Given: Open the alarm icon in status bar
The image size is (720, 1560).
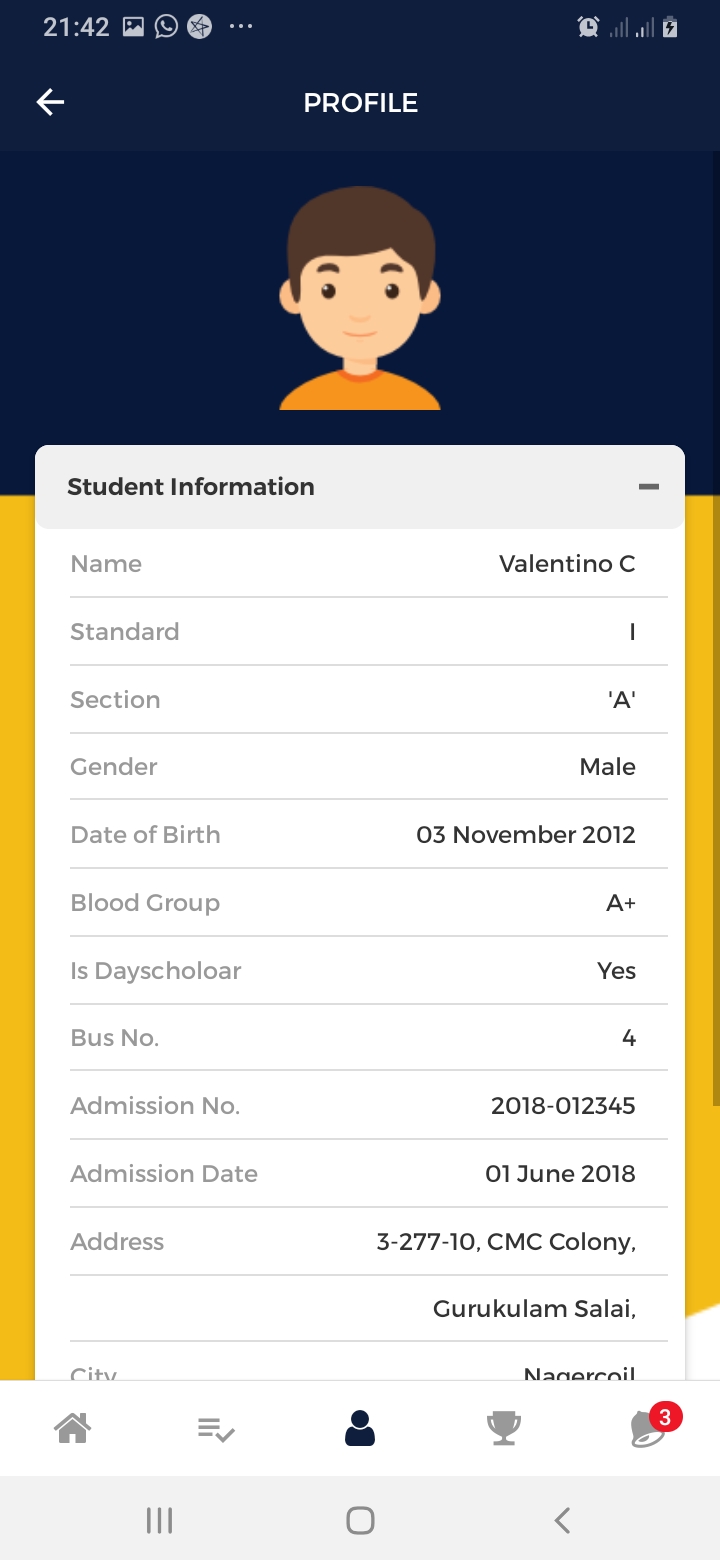Looking at the screenshot, I should click(588, 28).
